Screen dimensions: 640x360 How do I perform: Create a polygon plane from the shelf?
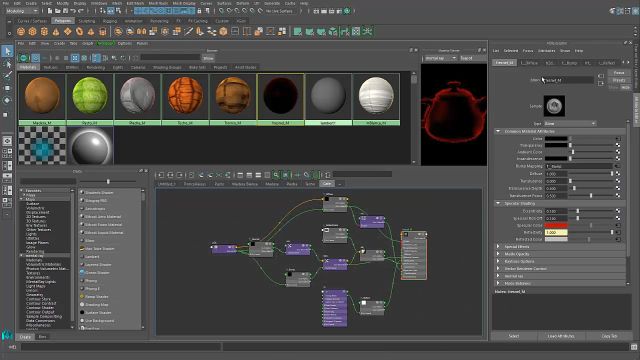click(x=68, y=31)
